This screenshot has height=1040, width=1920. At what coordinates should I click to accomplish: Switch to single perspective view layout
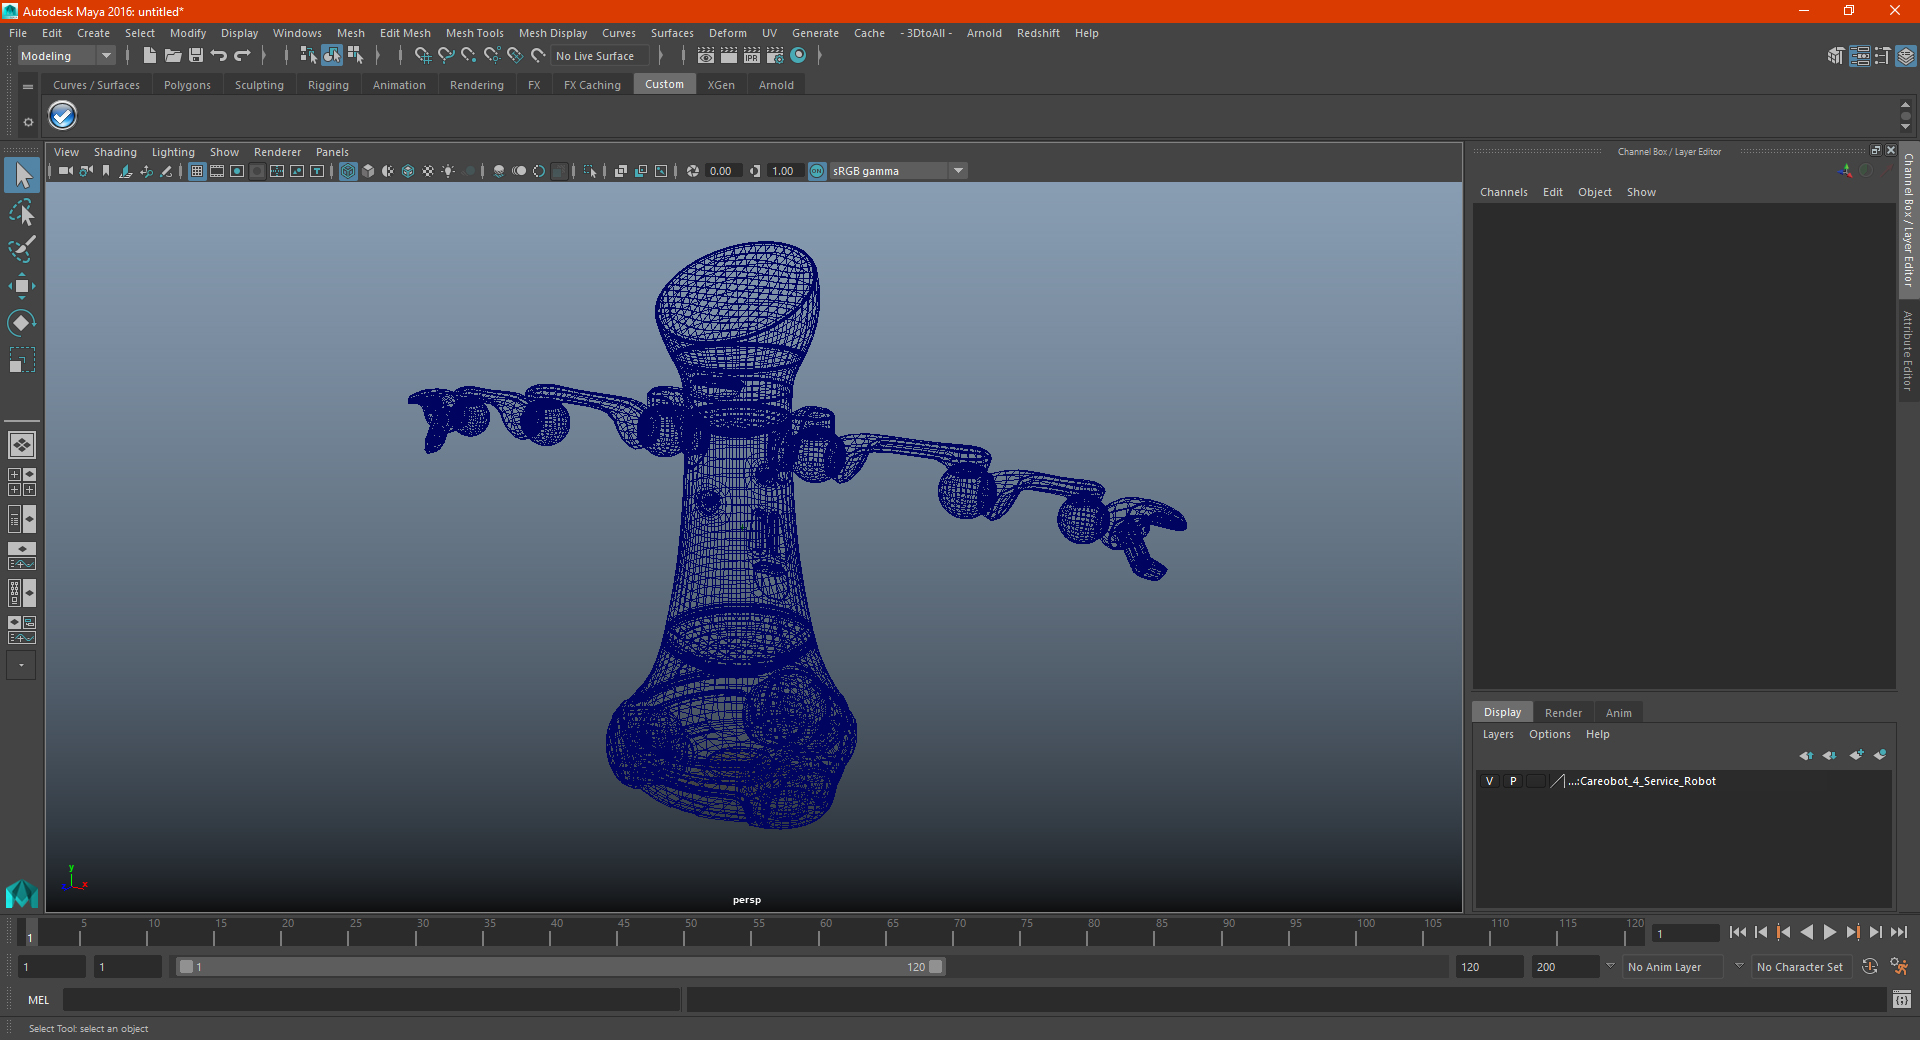coord(21,445)
